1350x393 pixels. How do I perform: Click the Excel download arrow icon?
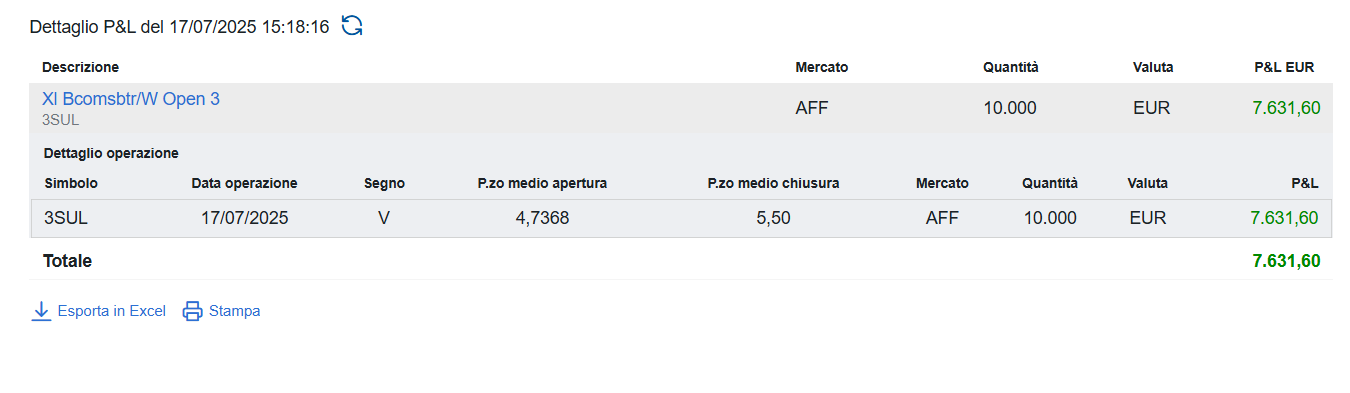pos(41,311)
